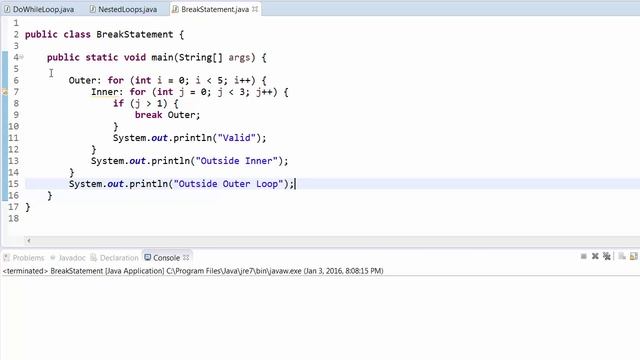Click the Problems tab icon
Viewport: 640px width, 360px height.
7,258
